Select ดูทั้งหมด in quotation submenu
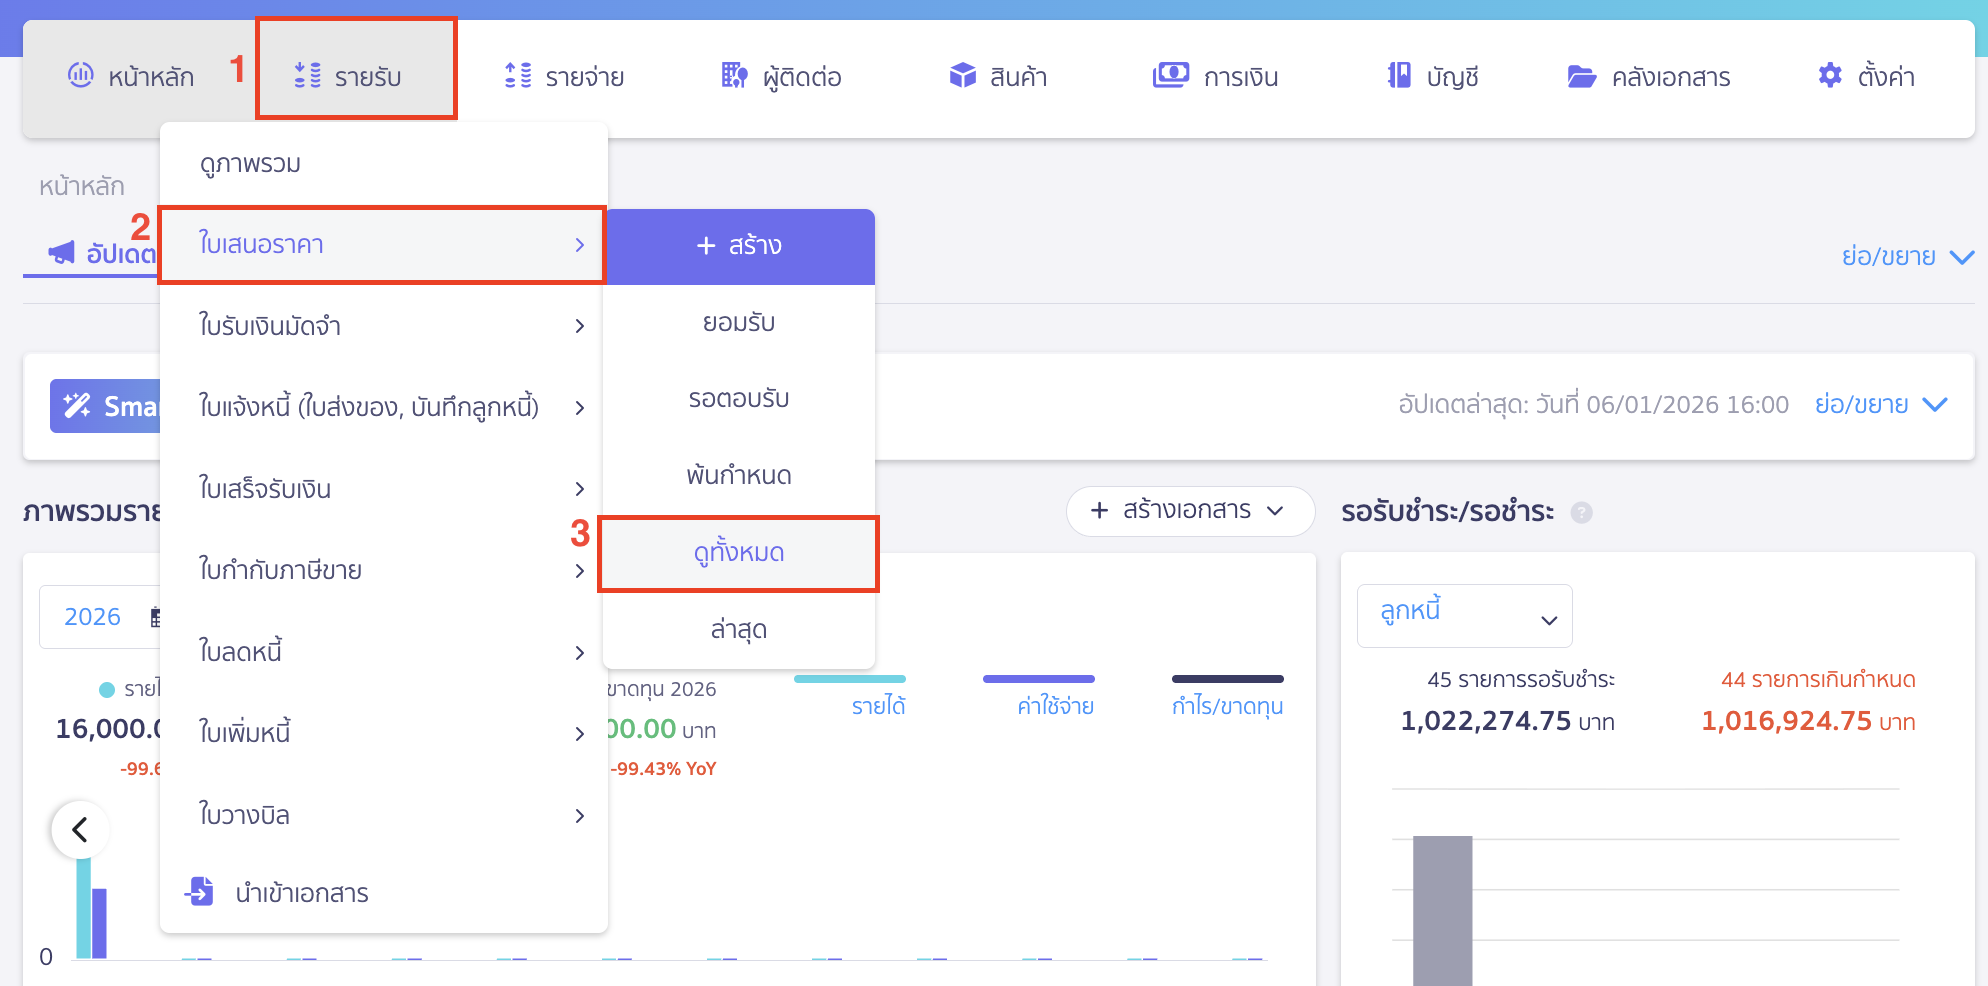This screenshot has height=986, width=1988. coord(739,553)
